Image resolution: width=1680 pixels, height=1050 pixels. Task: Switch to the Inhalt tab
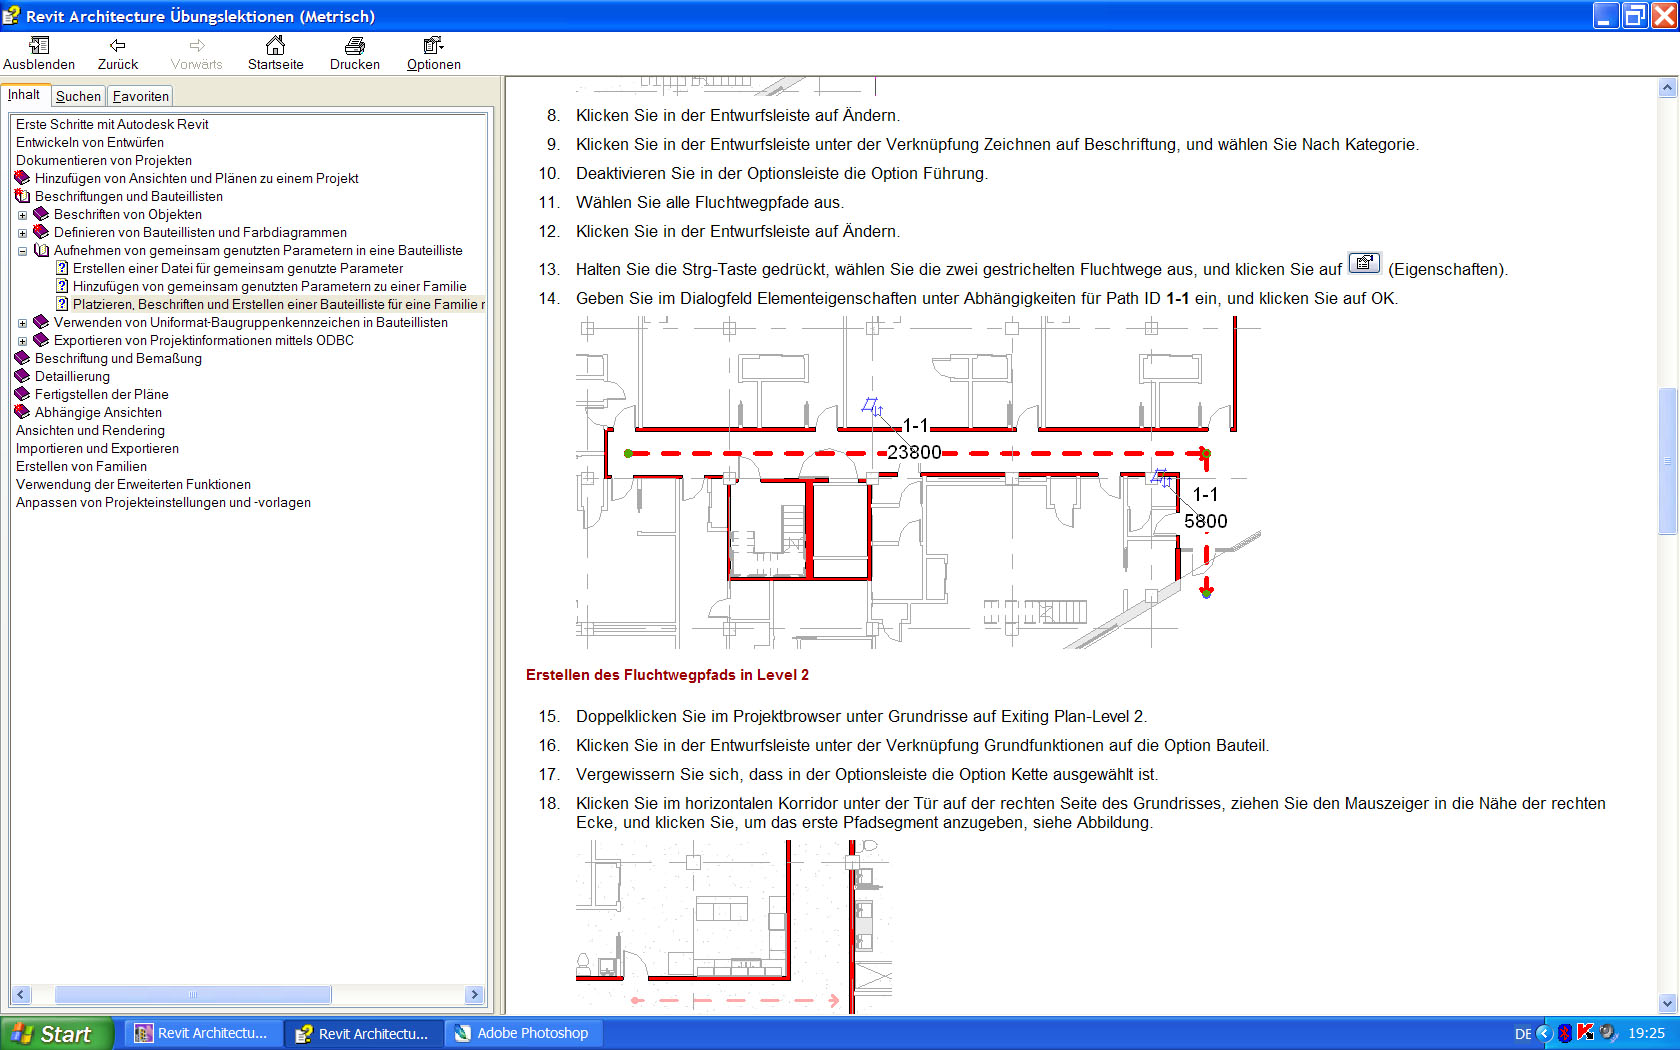tap(25, 95)
